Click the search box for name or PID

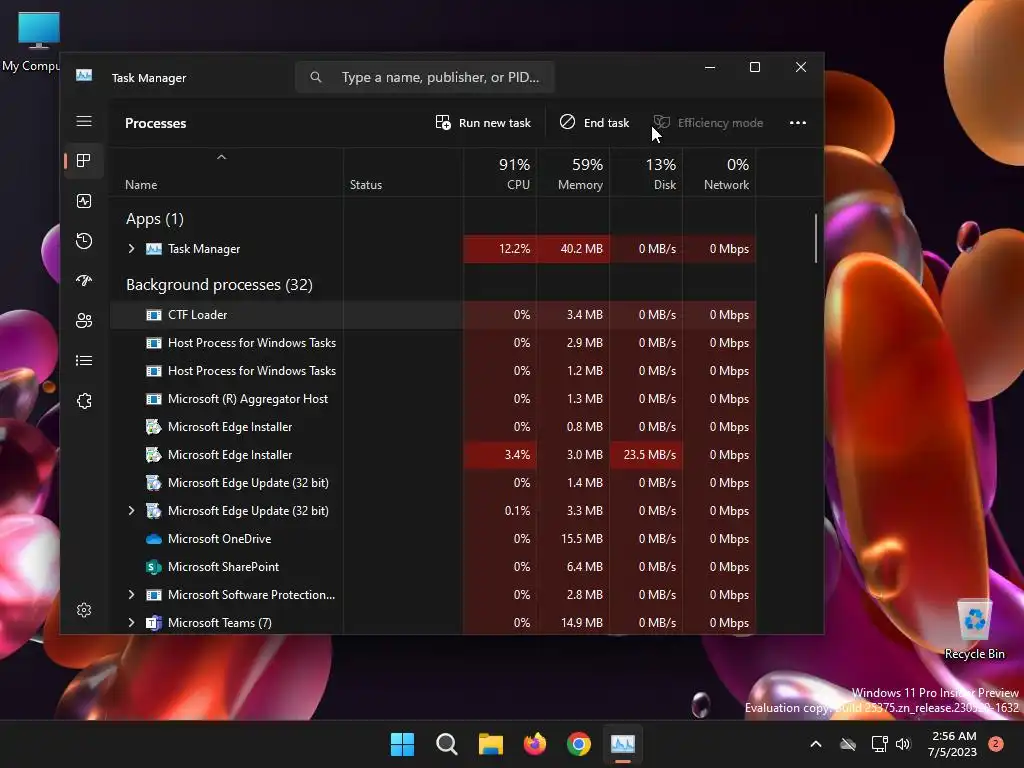pos(425,77)
